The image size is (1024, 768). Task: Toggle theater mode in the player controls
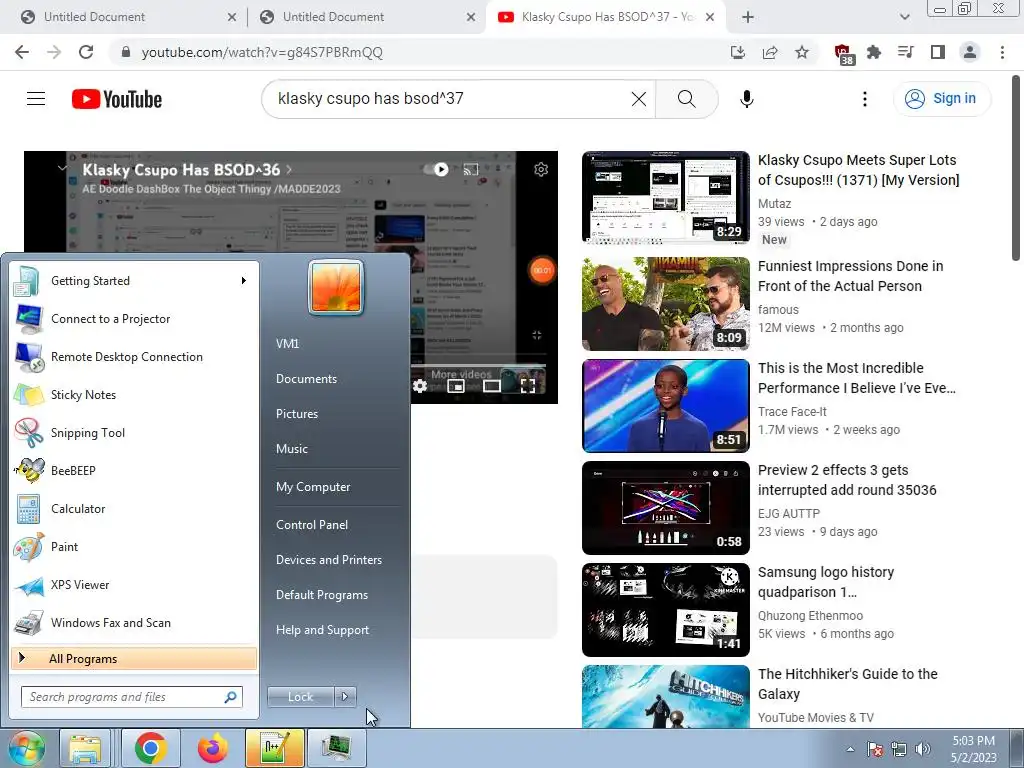492,386
